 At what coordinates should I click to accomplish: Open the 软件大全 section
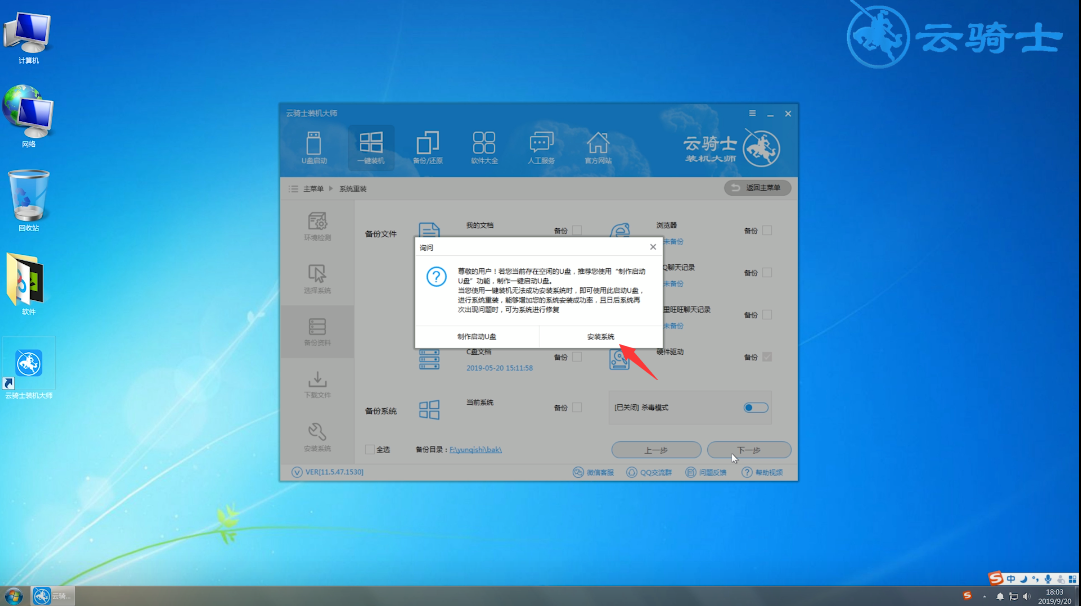(x=484, y=148)
